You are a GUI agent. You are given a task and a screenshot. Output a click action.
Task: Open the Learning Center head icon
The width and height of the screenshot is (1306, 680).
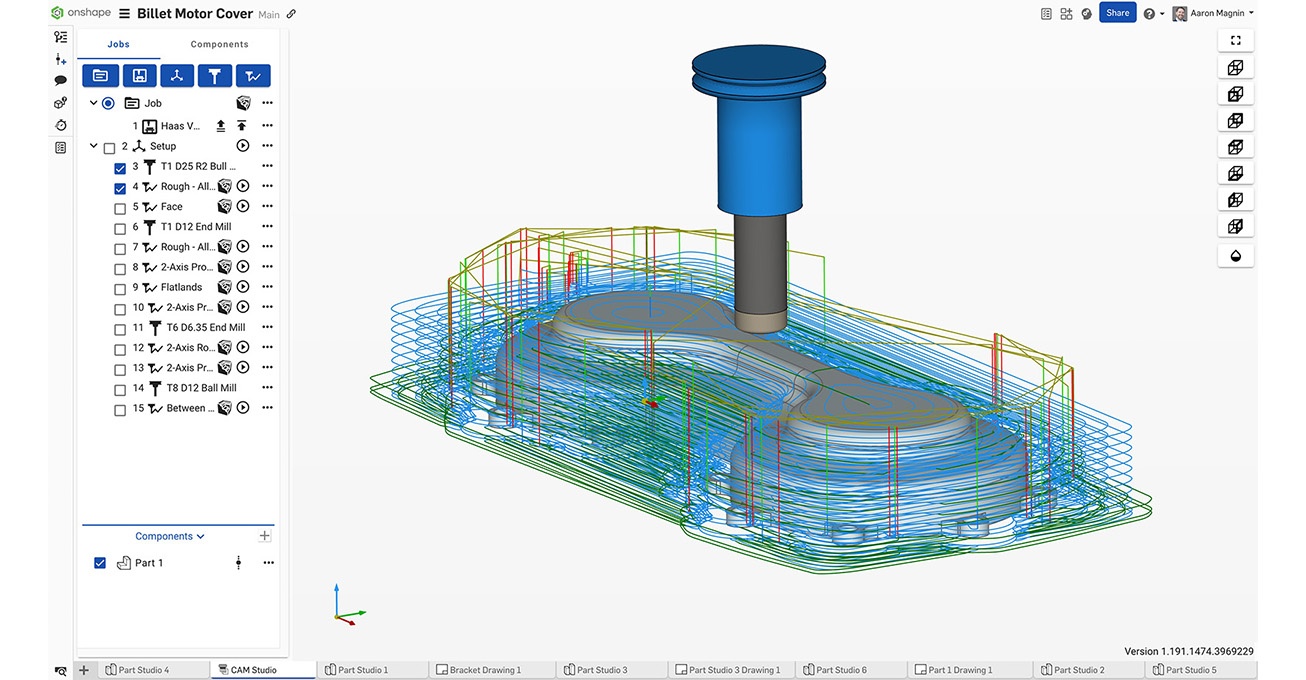point(1087,14)
